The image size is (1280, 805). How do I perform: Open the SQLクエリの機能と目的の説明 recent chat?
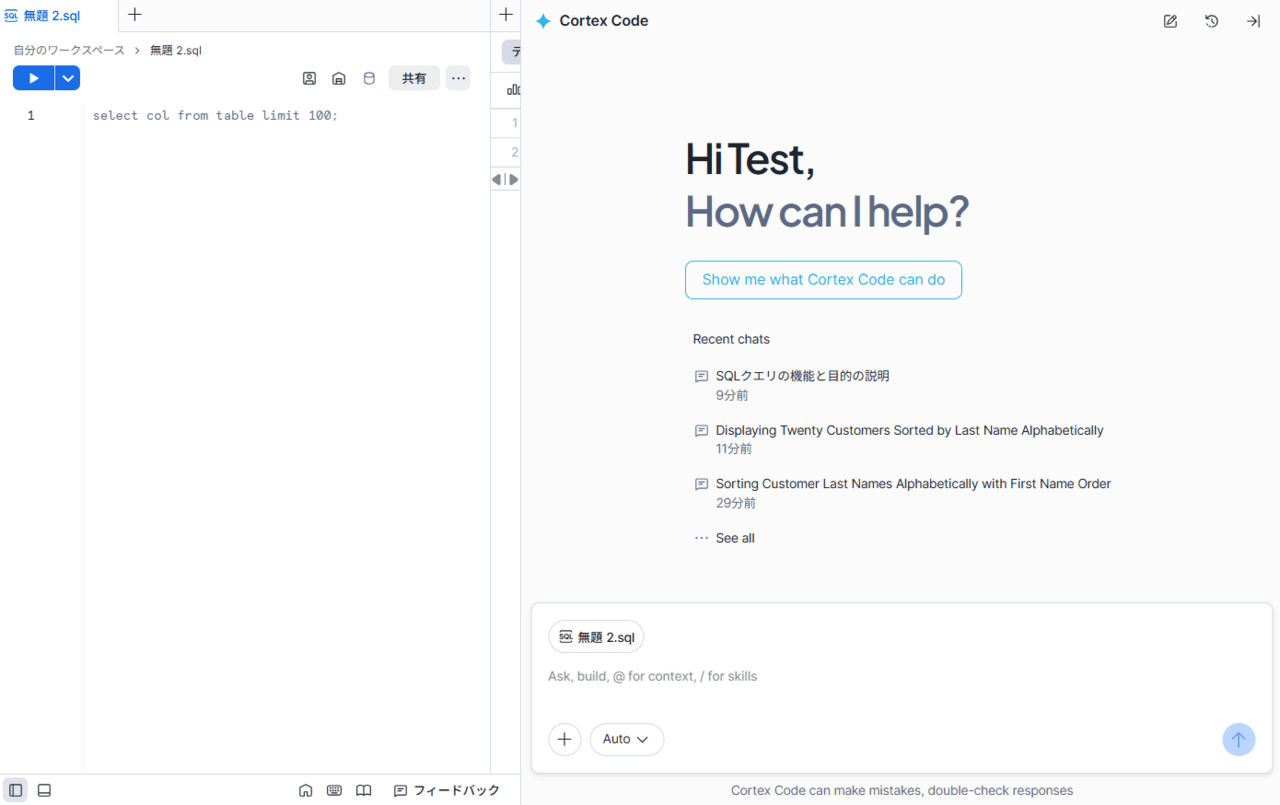pos(802,376)
